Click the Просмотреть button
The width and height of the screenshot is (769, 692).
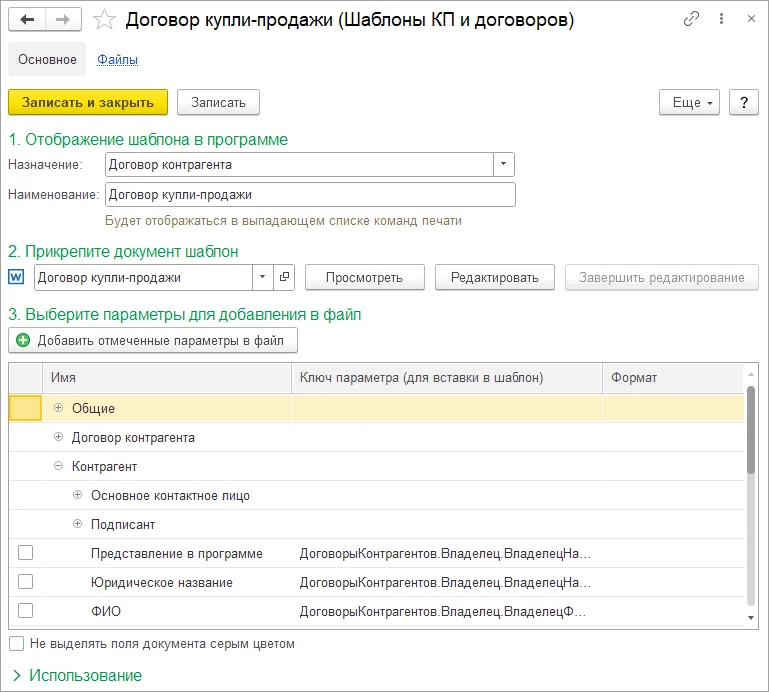coord(364,278)
